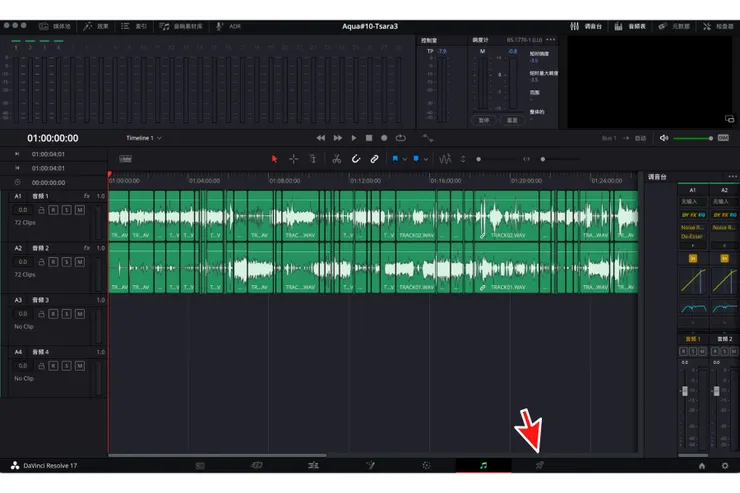
Task: Adjust the monitor volume slider
Action: (x=693, y=138)
